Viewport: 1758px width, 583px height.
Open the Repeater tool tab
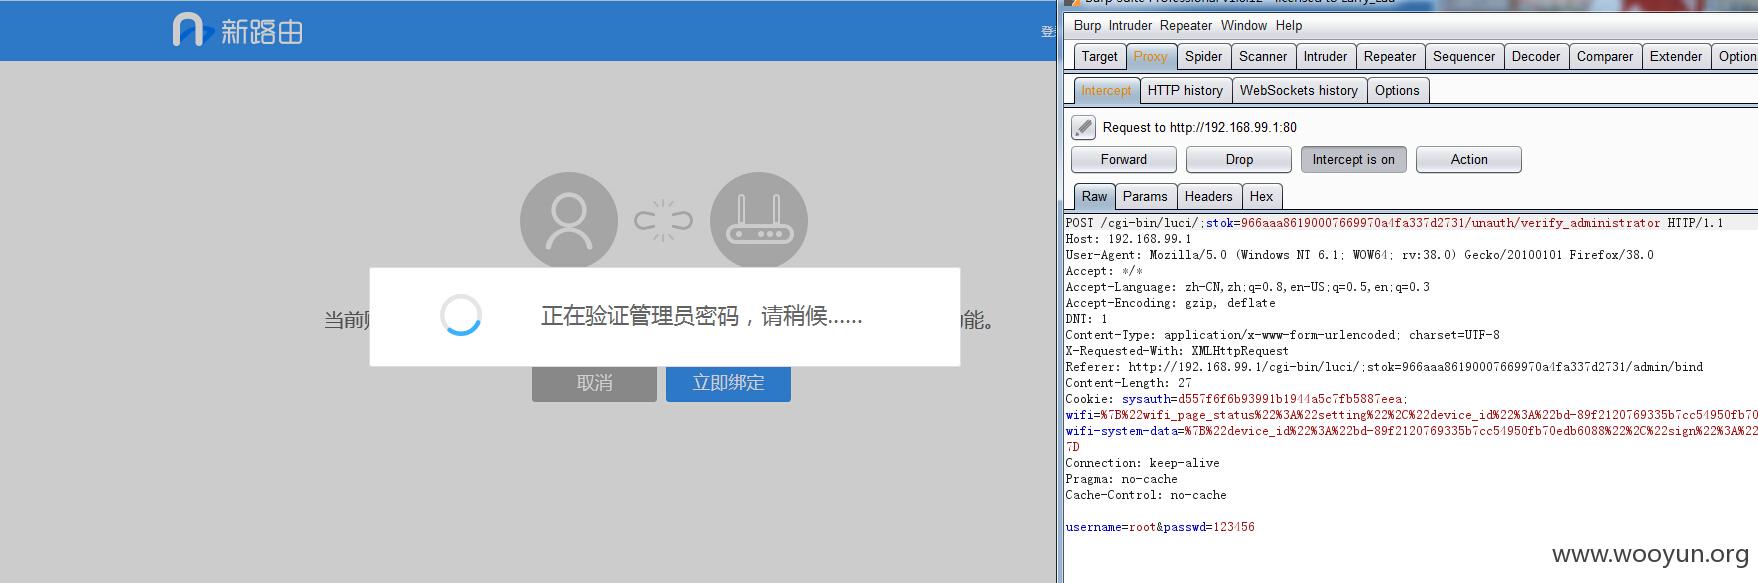coord(1390,57)
